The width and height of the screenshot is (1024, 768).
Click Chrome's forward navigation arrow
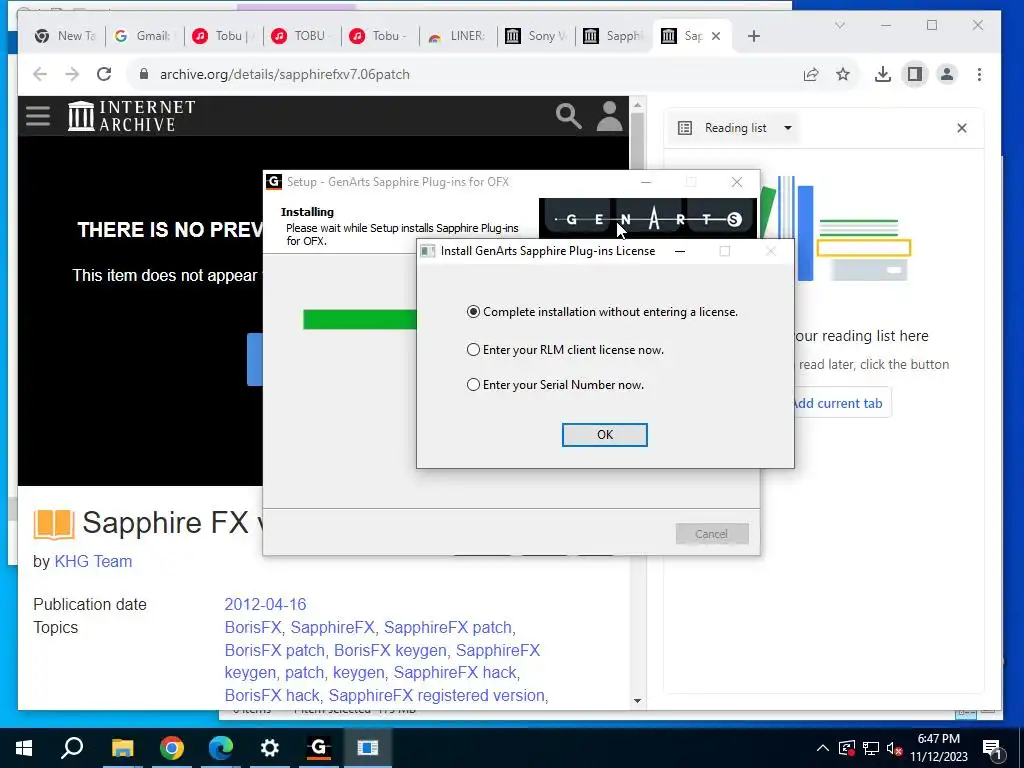[x=72, y=74]
